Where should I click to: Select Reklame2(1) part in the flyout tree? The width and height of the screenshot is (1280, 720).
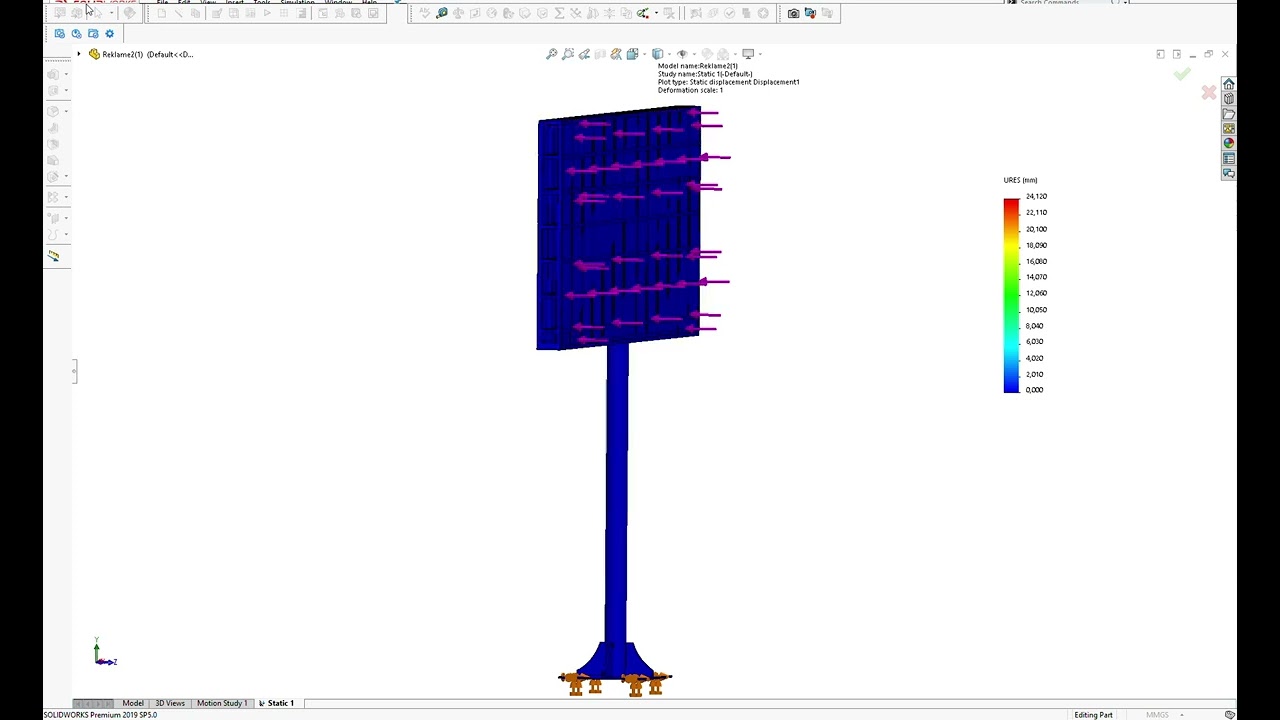tap(140, 54)
